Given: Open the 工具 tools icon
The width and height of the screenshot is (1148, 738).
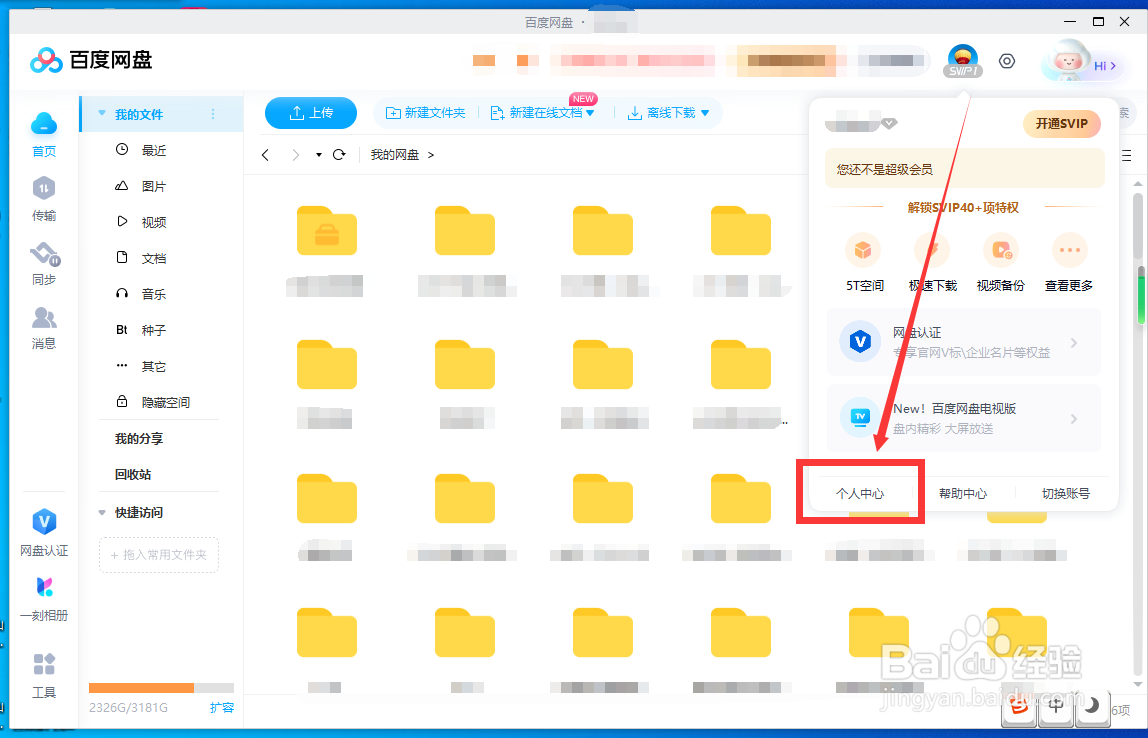Looking at the screenshot, I should coord(43,672).
